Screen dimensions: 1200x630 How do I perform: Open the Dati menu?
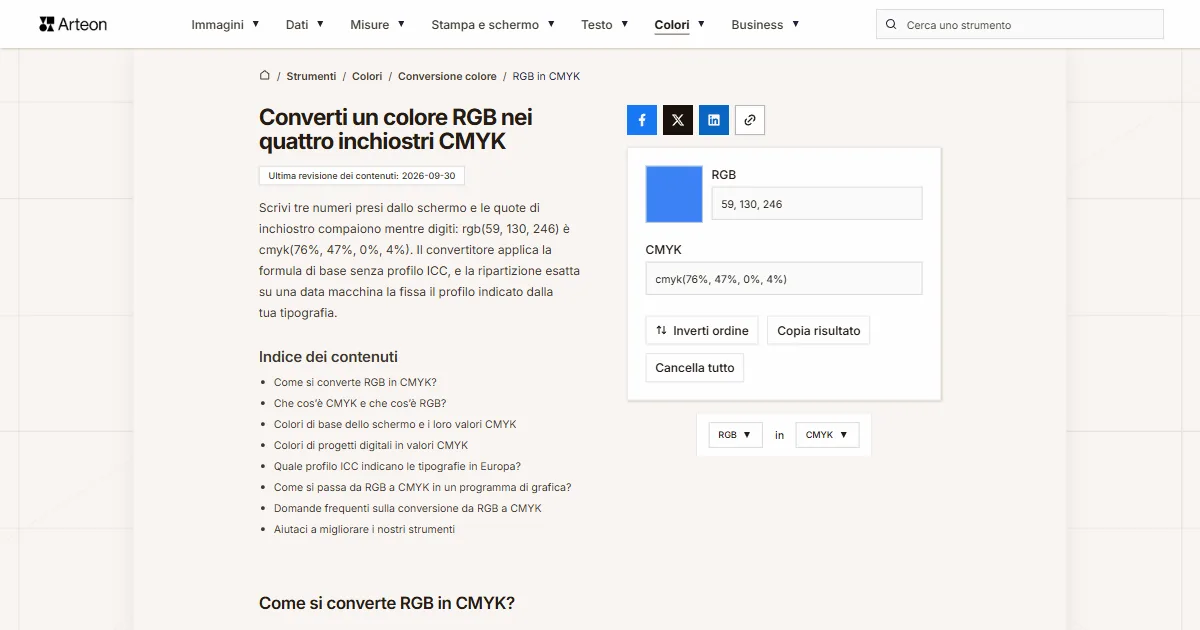(297, 24)
